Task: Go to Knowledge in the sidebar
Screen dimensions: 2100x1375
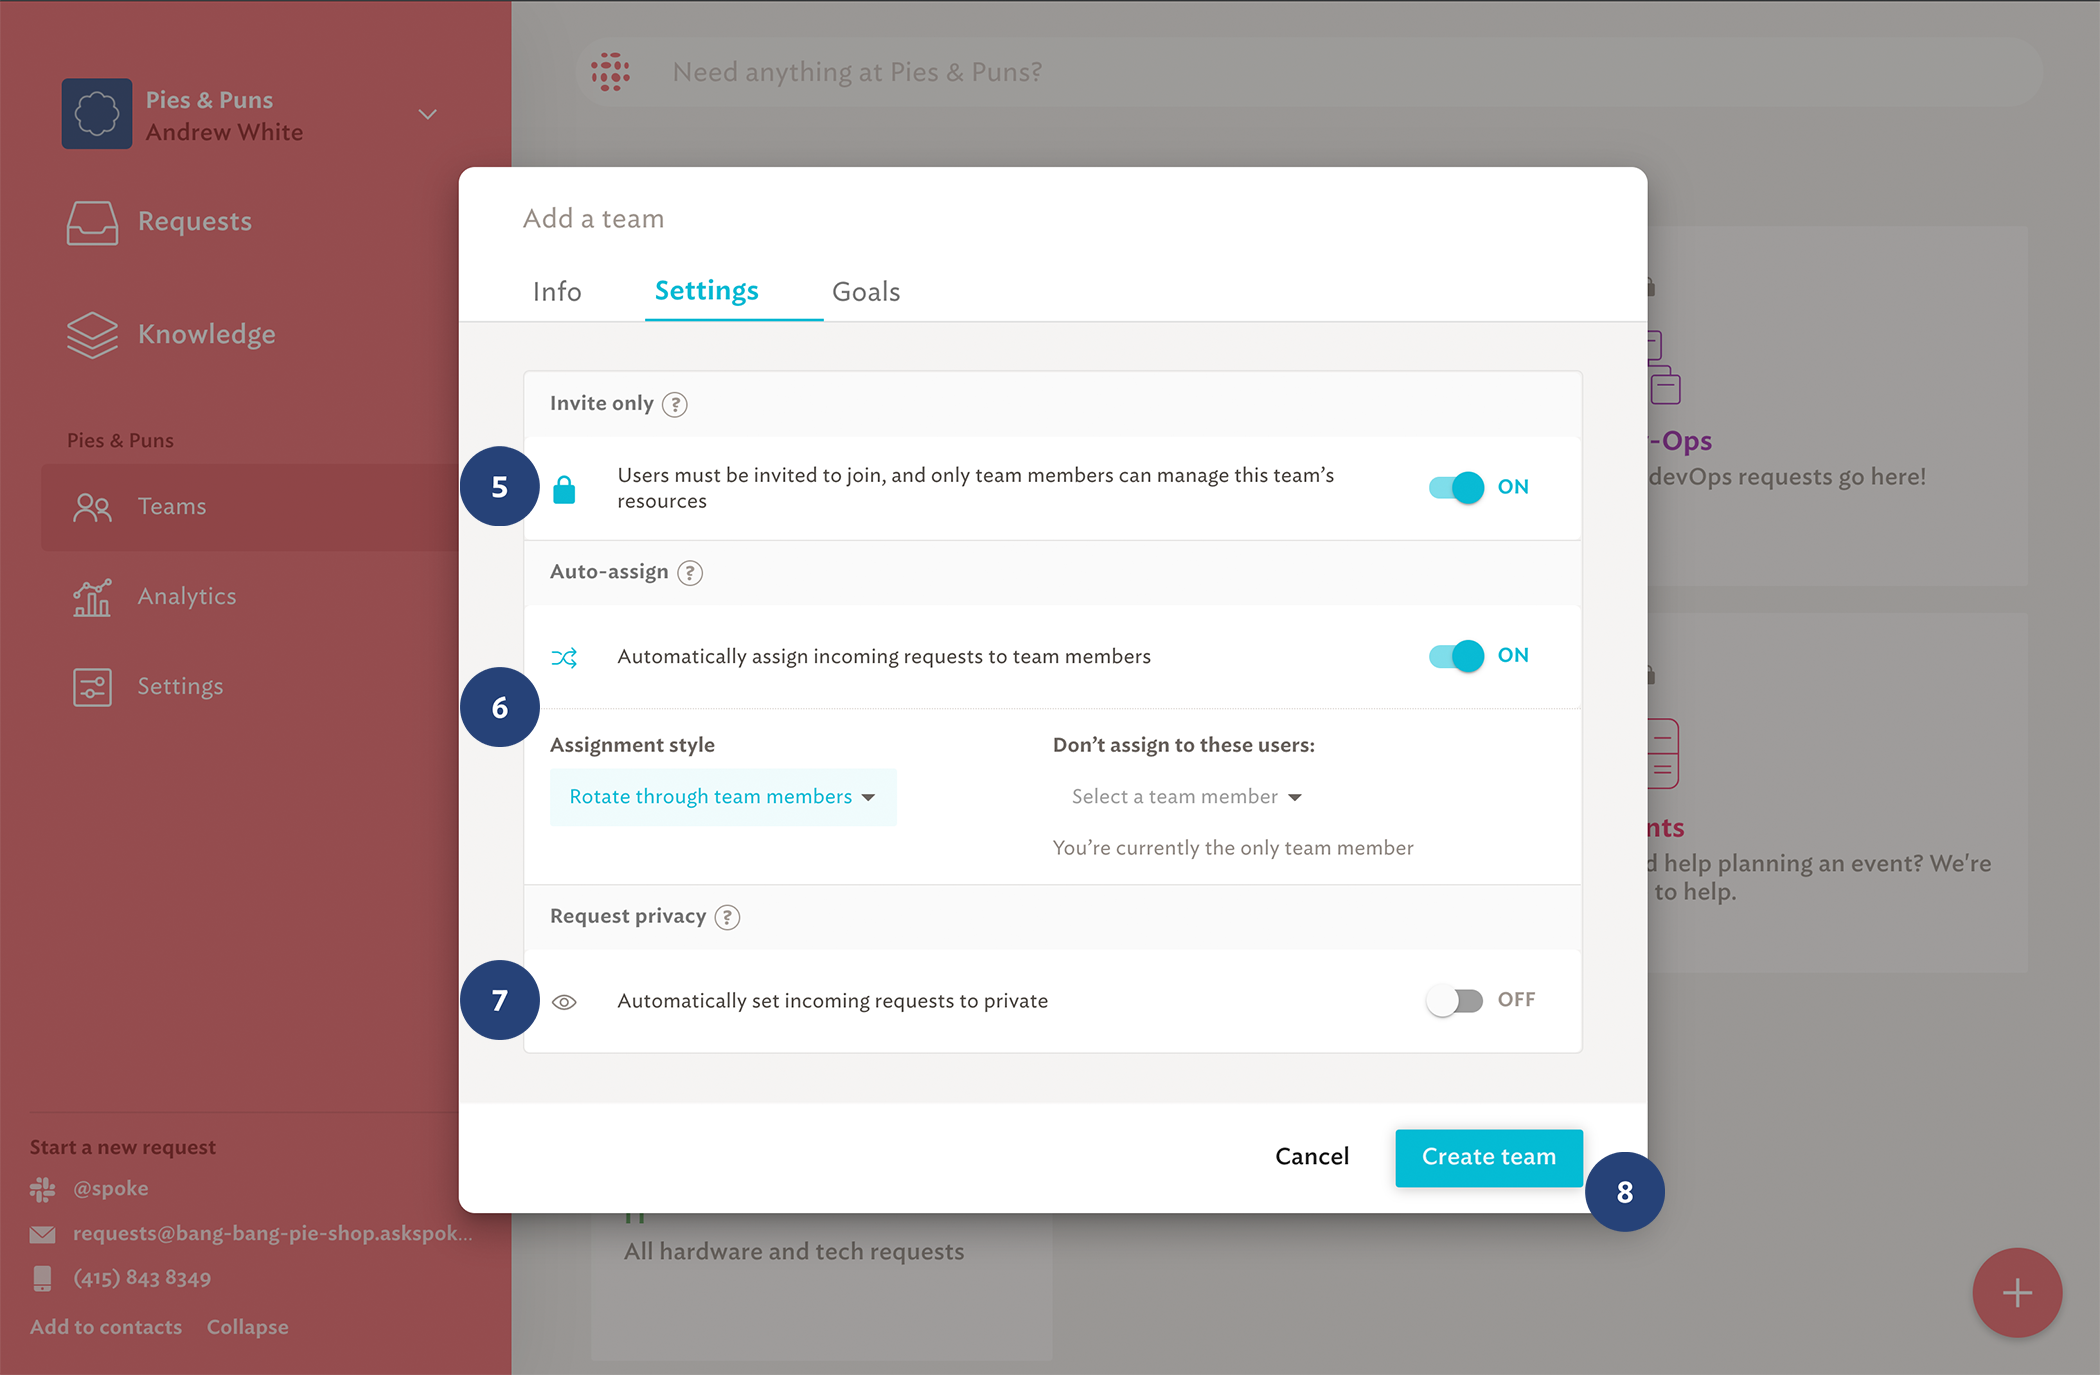Action: coord(207,334)
